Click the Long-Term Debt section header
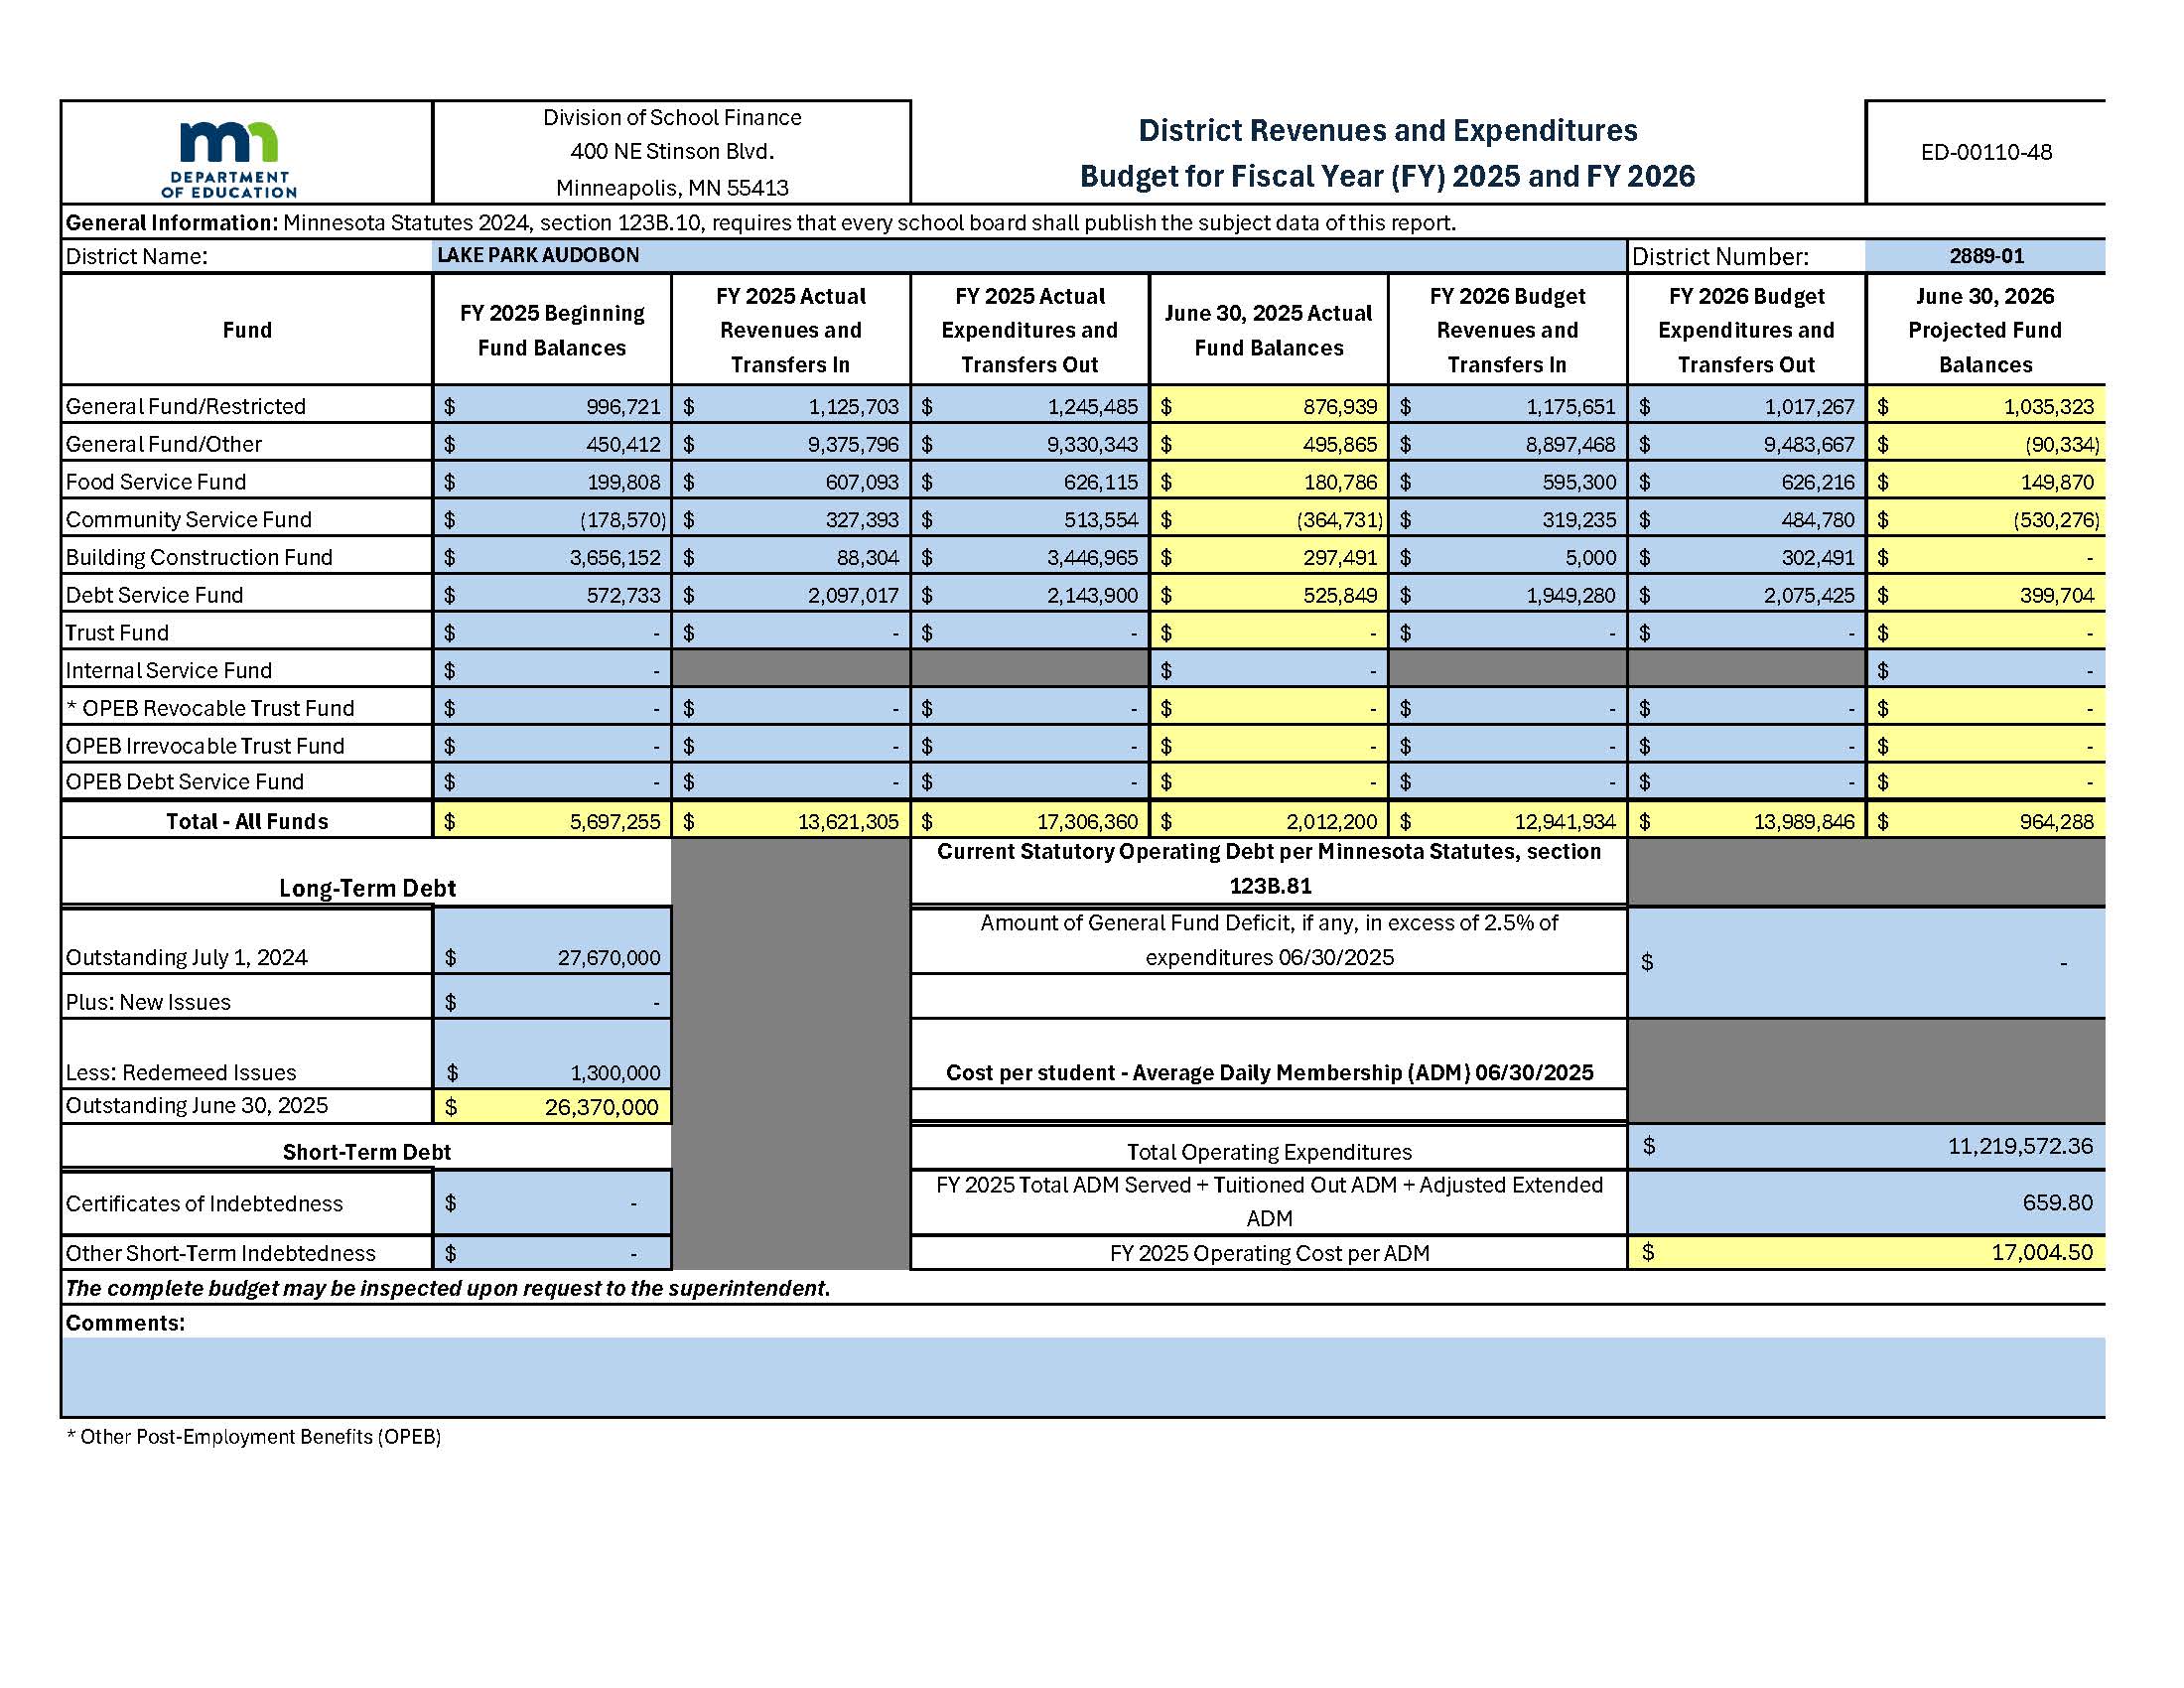This screenshot has height=1688, width=2184. click(x=369, y=887)
